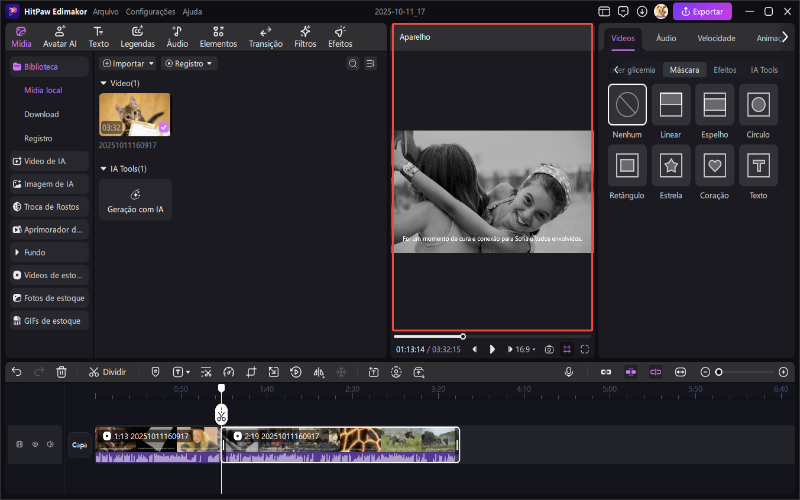Image resolution: width=800 pixels, height=500 pixels.
Task: Toggle the first purple magnet snap button
Action: point(631,372)
